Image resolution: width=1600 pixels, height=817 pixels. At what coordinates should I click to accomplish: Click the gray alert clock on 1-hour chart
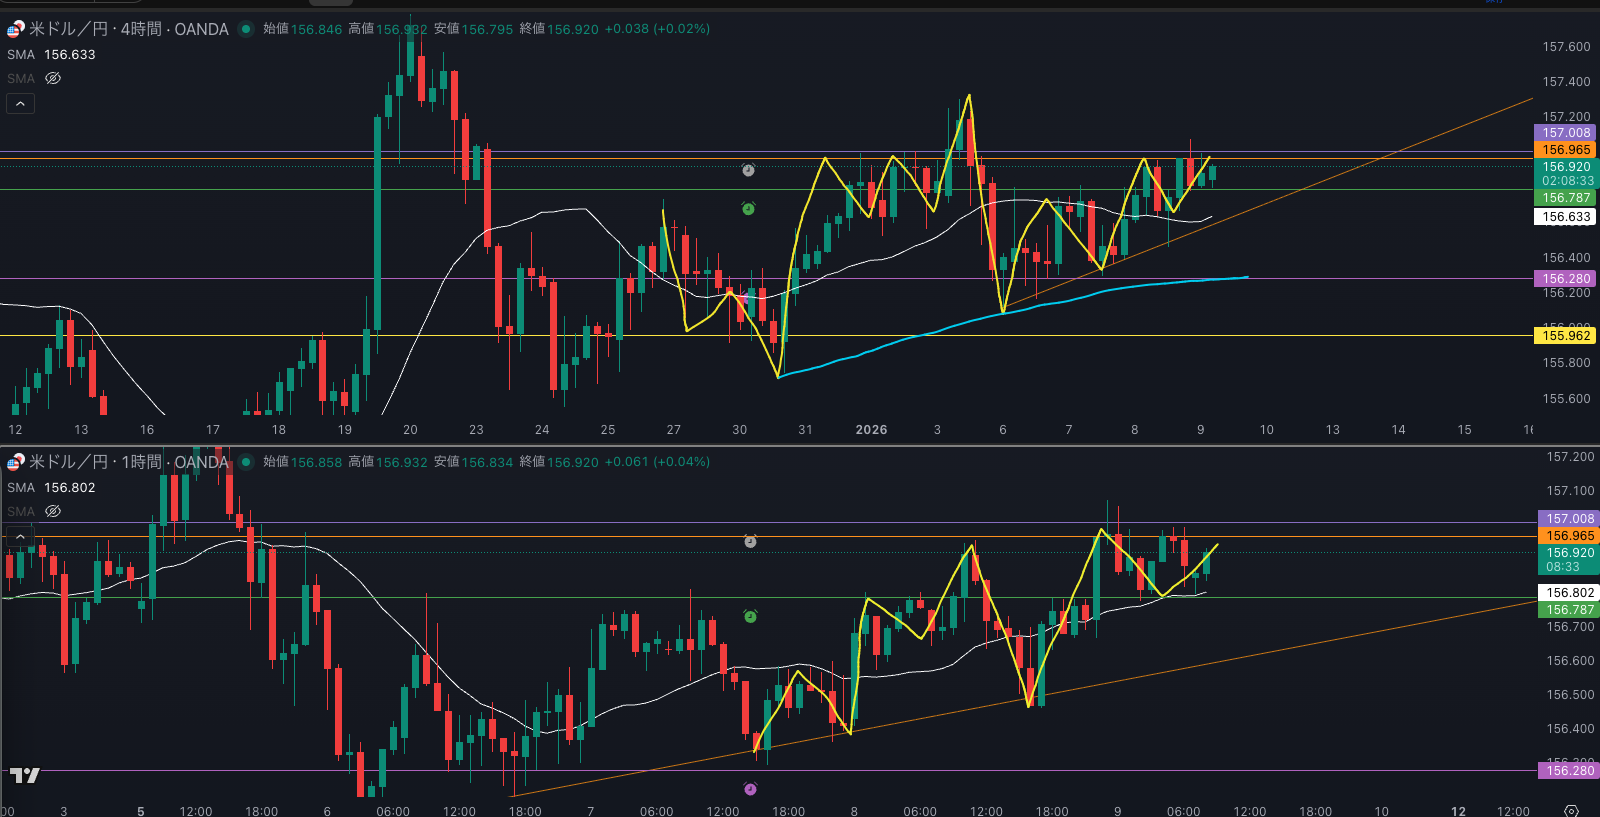click(x=750, y=542)
